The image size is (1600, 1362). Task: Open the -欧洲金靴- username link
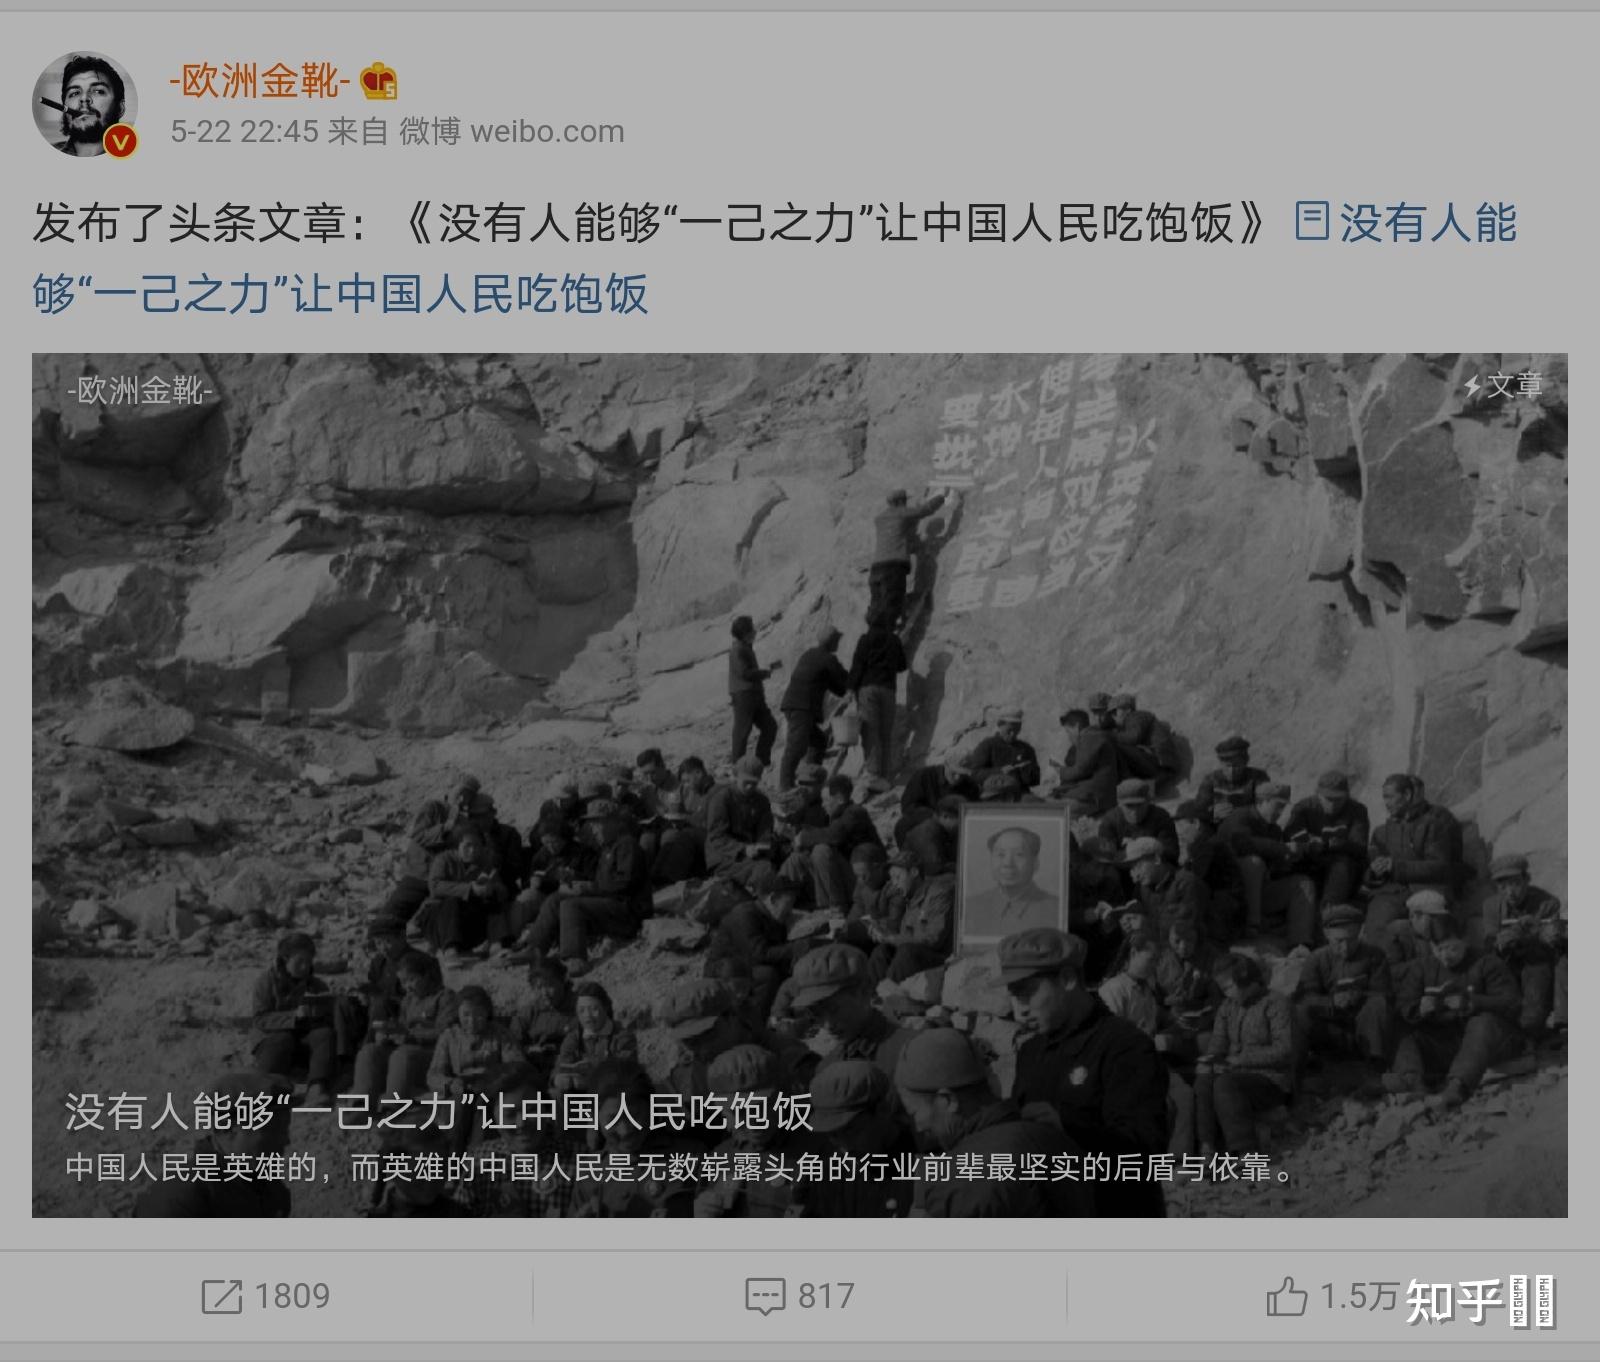(259, 81)
